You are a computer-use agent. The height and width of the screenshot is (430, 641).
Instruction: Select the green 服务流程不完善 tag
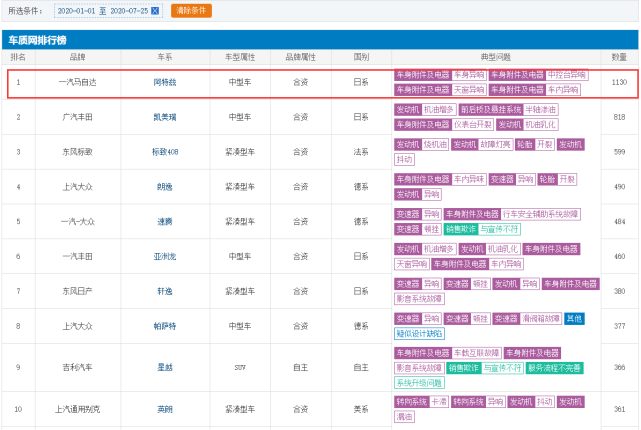[554, 368]
